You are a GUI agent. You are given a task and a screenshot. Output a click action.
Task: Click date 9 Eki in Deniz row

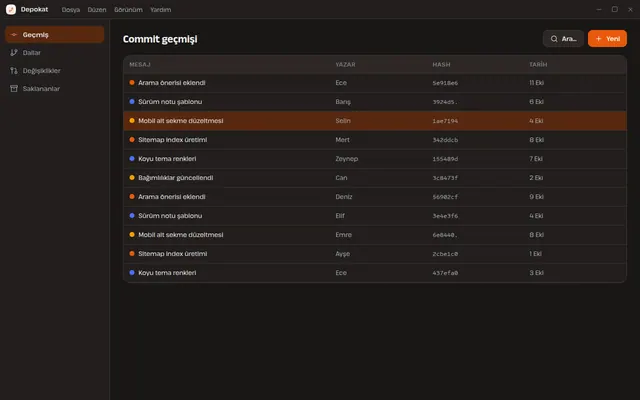(x=536, y=197)
